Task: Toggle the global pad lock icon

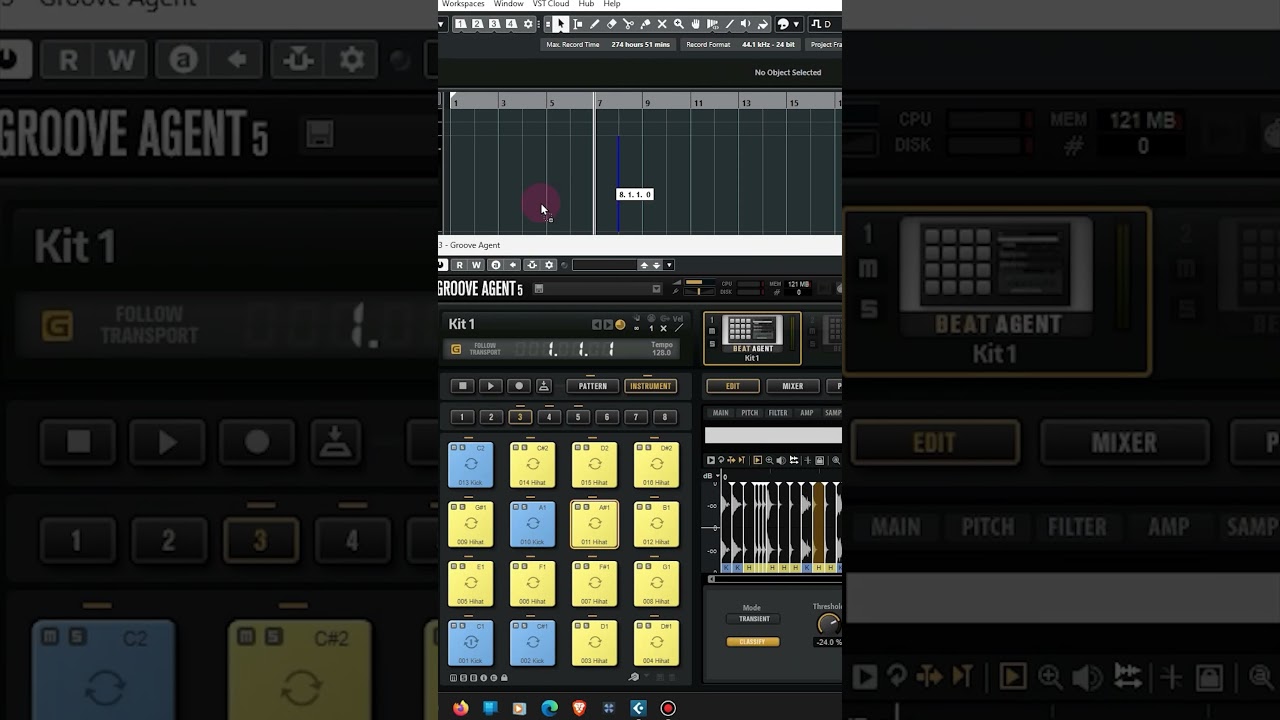Action: 504,678
